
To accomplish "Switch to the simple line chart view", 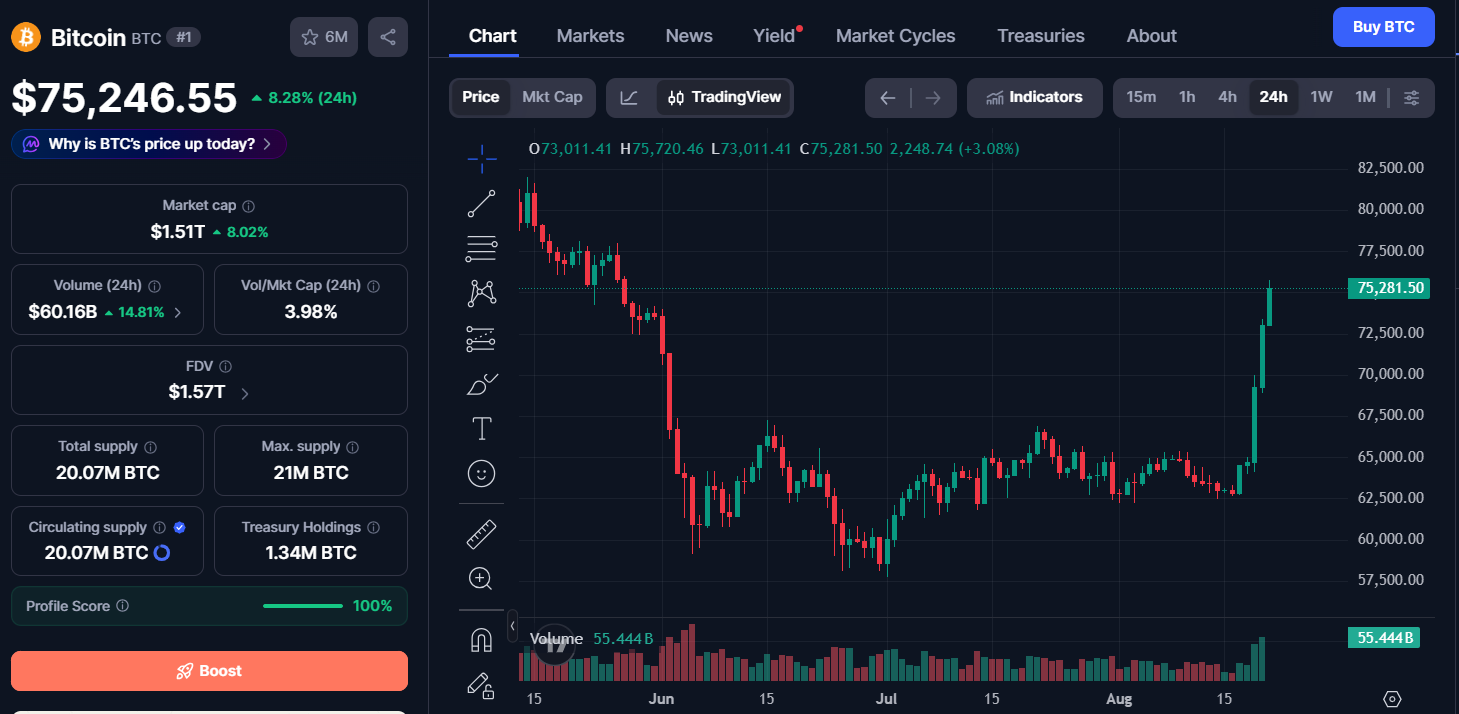I will (630, 97).
